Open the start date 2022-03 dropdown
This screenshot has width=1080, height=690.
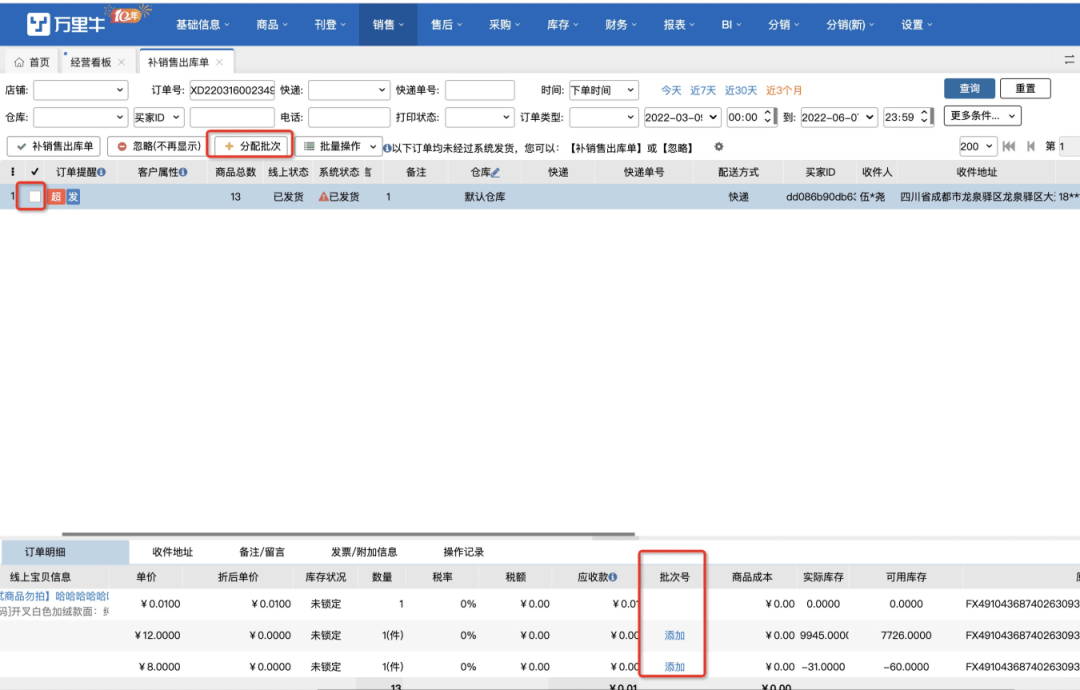682,117
